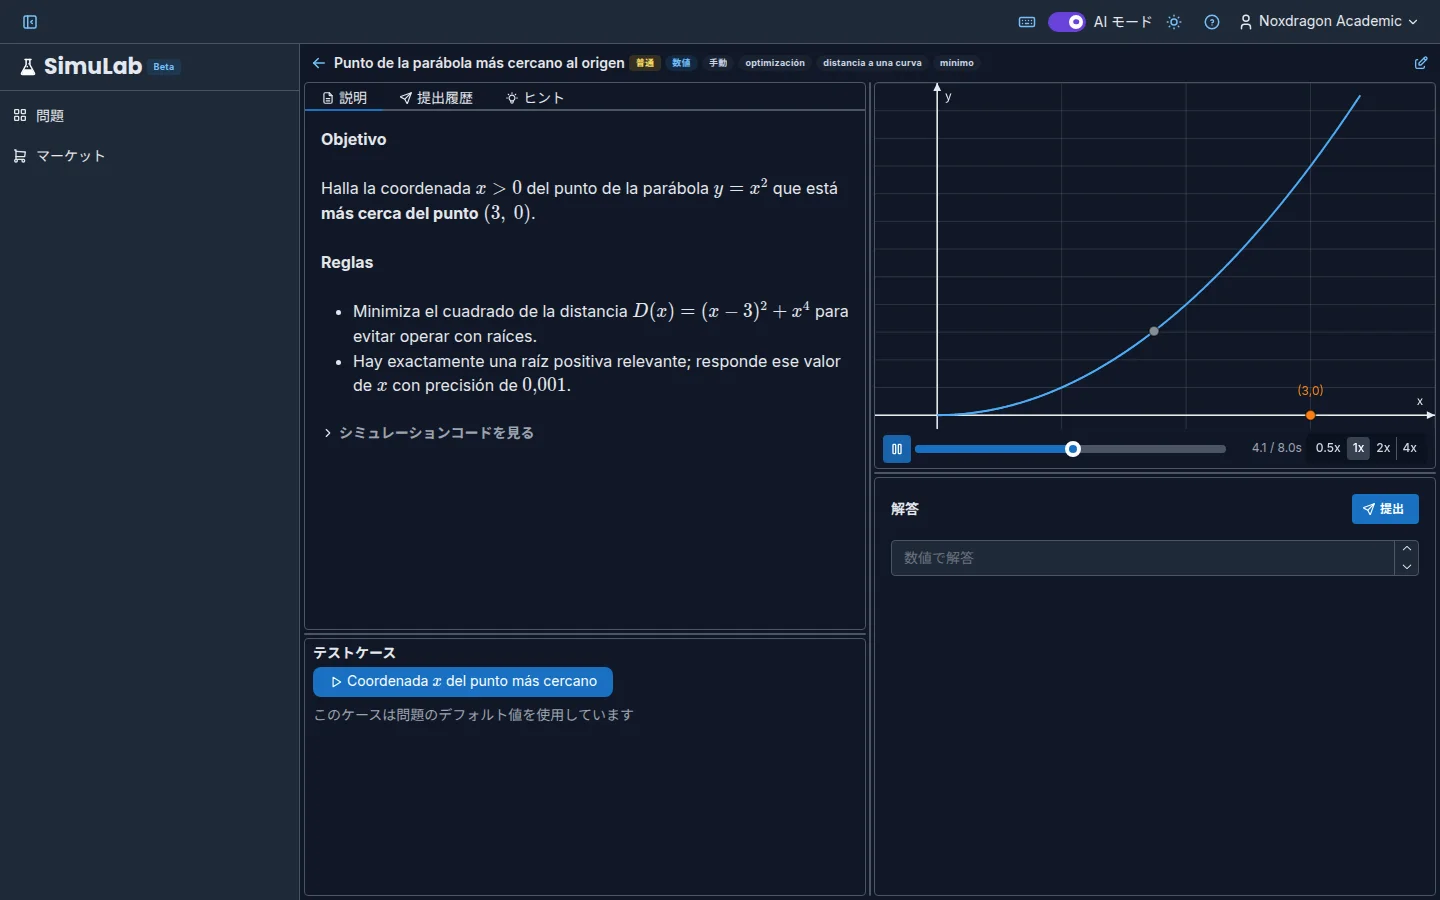Set playback speed to 4x
Image resolution: width=1440 pixels, height=900 pixels.
point(1410,448)
